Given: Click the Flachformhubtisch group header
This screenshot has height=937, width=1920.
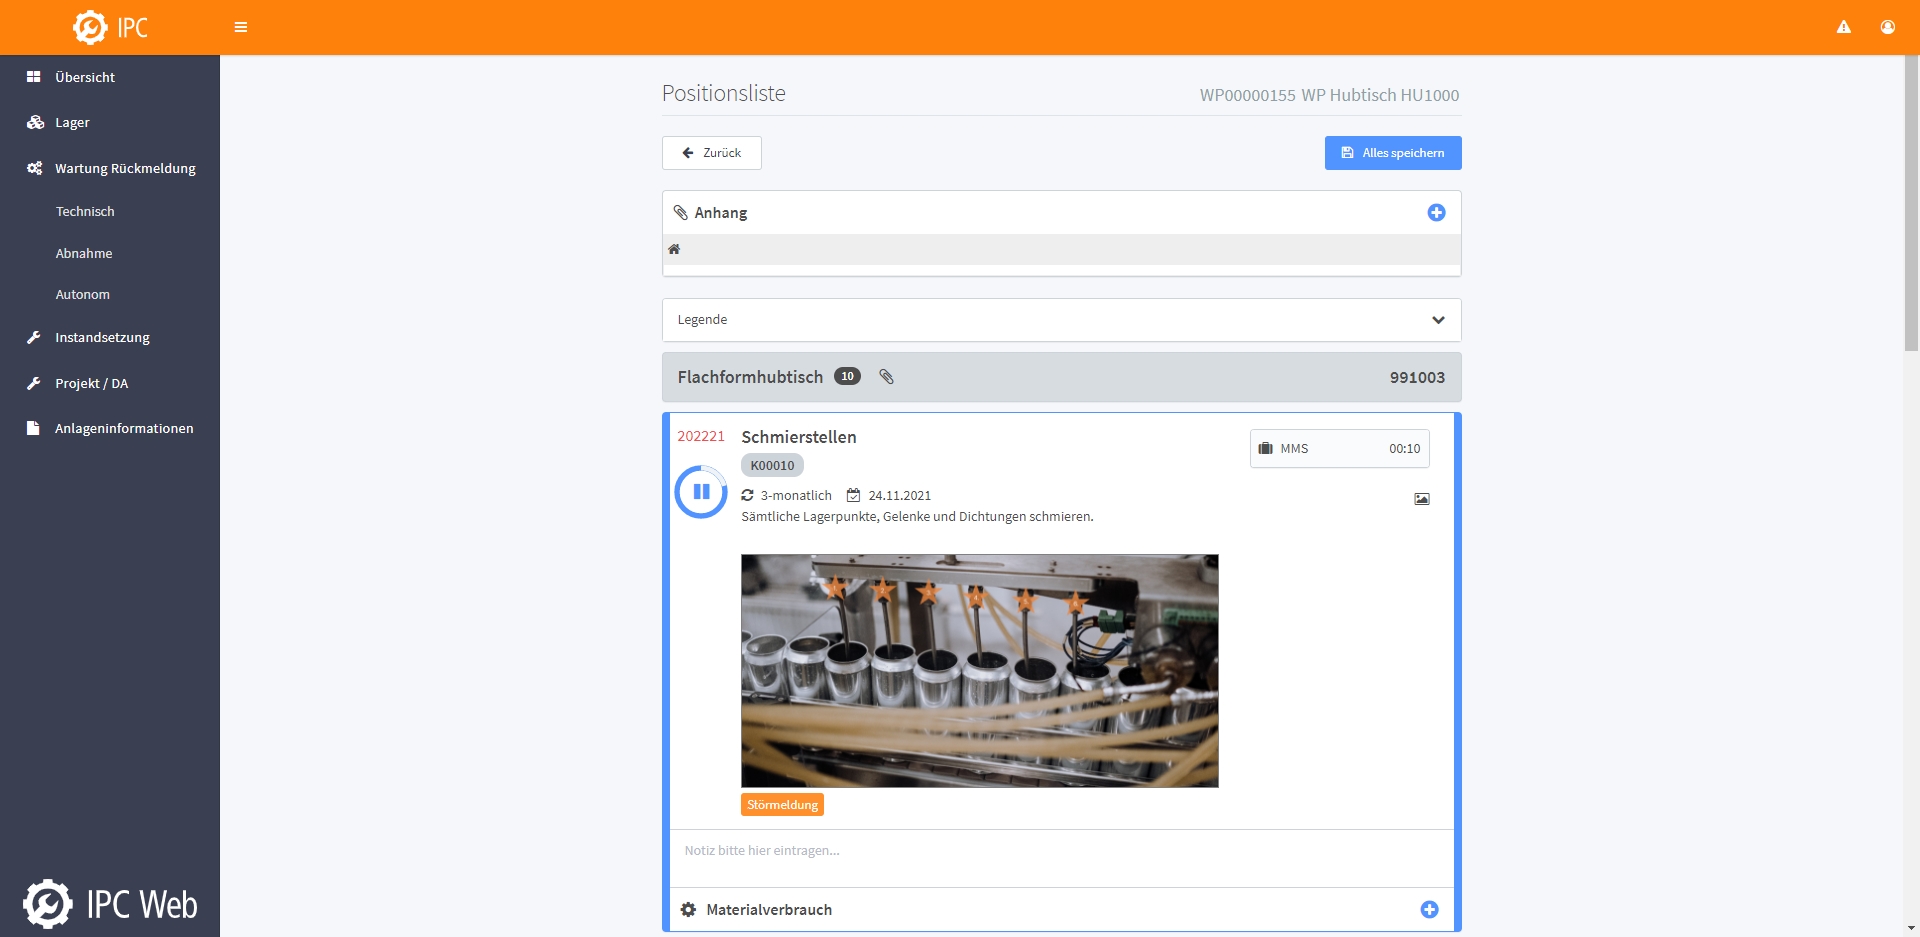Looking at the screenshot, I should tap(1061, 377).
